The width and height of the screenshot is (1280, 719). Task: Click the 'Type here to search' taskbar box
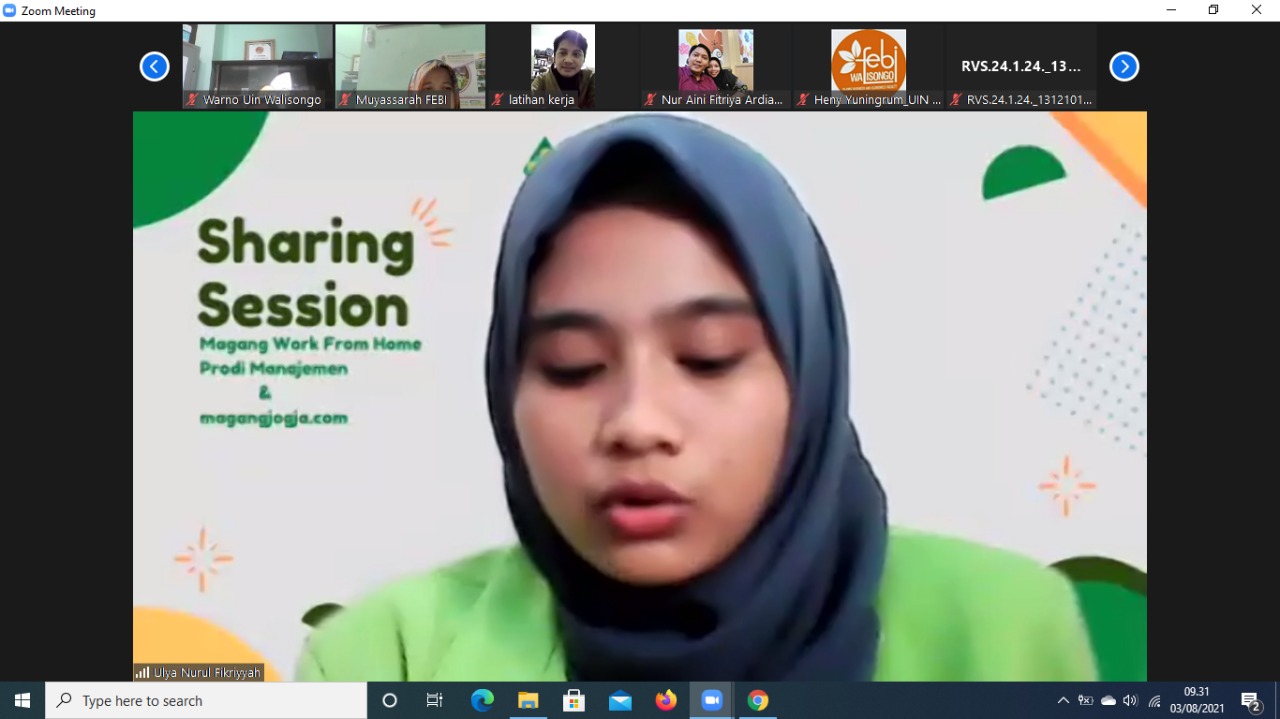[x=206, y=700]
